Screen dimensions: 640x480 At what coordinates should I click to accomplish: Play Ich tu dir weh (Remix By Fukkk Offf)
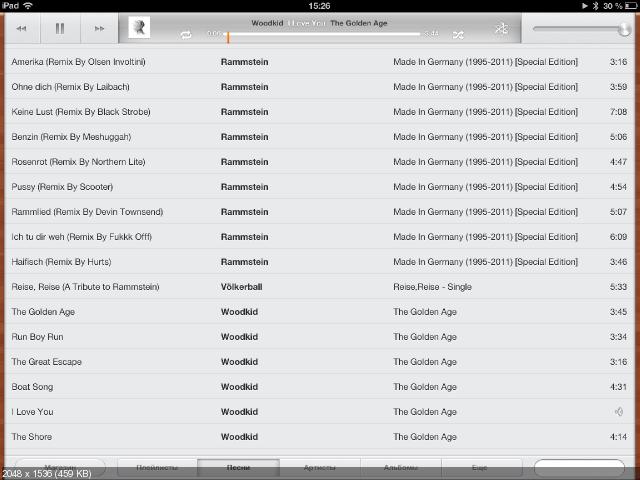coord(82,237)
